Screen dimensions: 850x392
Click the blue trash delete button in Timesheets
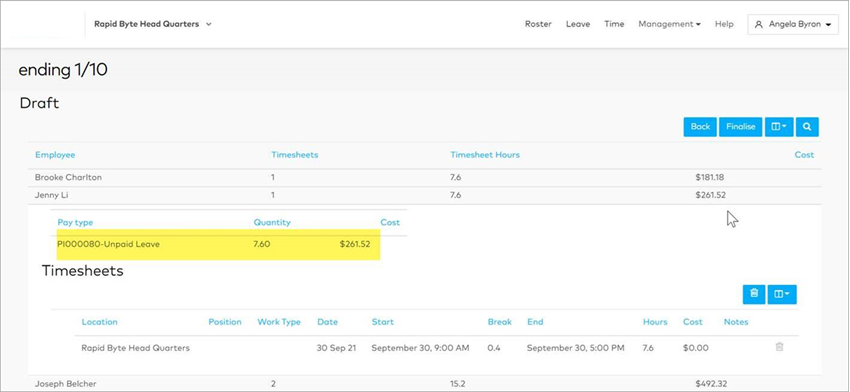pos(754,294)
